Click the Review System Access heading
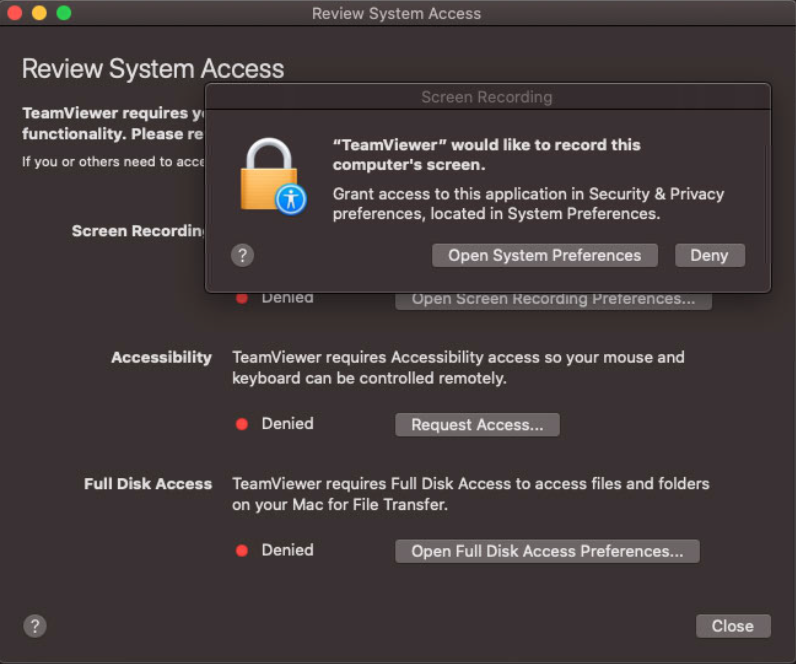The image size is (796, 664). coord(153,69)
